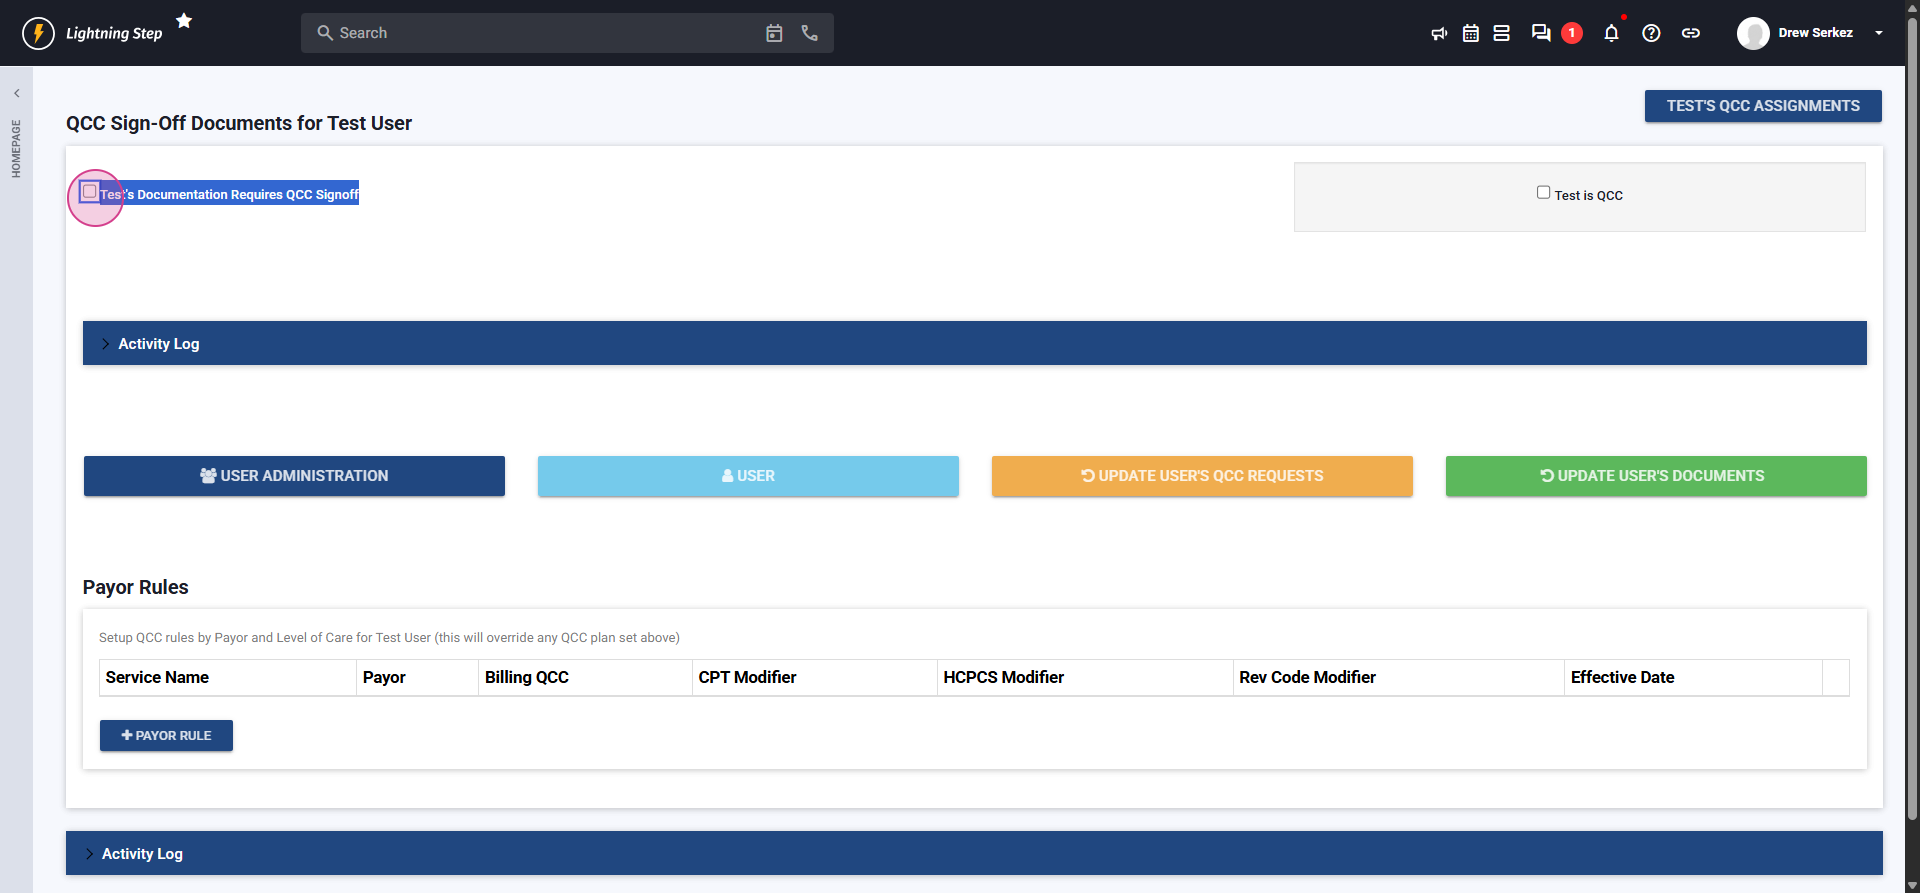Screen dimensions: 1920x893
Task: Click the help question mark icon
Action: [1651, 33]
